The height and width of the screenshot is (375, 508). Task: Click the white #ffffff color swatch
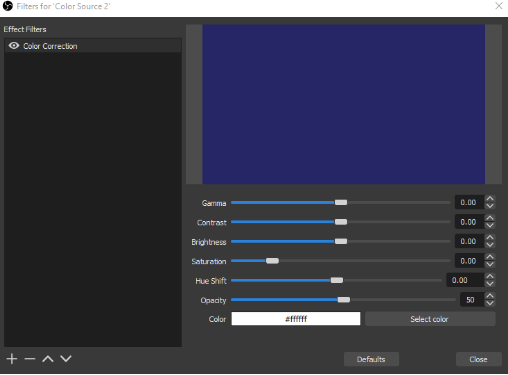tap(296, 319)
